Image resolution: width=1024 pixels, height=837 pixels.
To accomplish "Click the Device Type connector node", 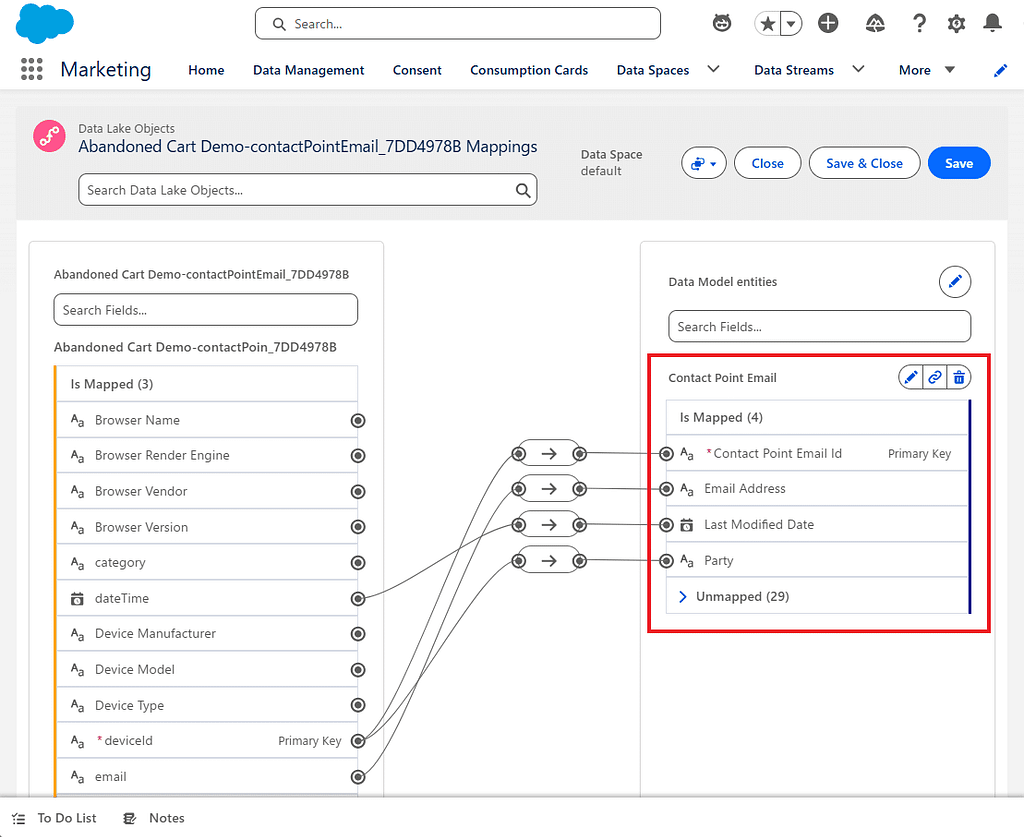I will pyautogui.click(x=358, y=705).
